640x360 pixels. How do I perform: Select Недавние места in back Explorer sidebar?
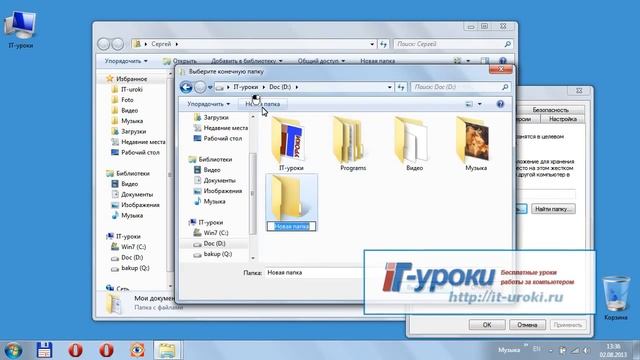click(138, 142)
